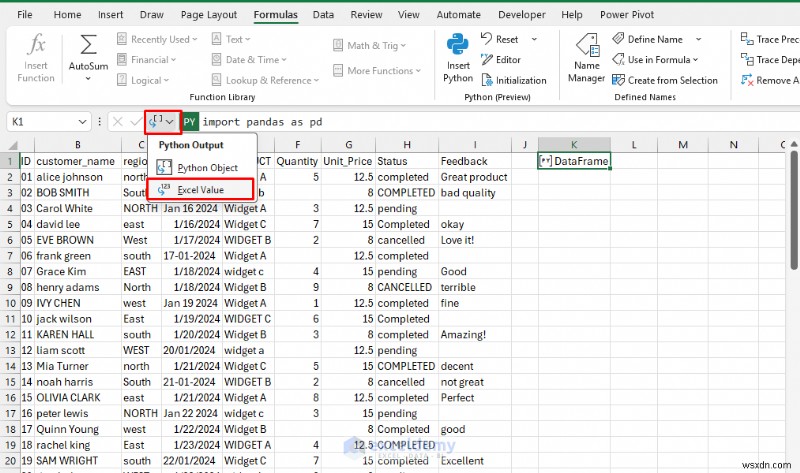Viewport: 800px width, 473px height.
Task: Switch to the Data tab
Action: point(323,14)
